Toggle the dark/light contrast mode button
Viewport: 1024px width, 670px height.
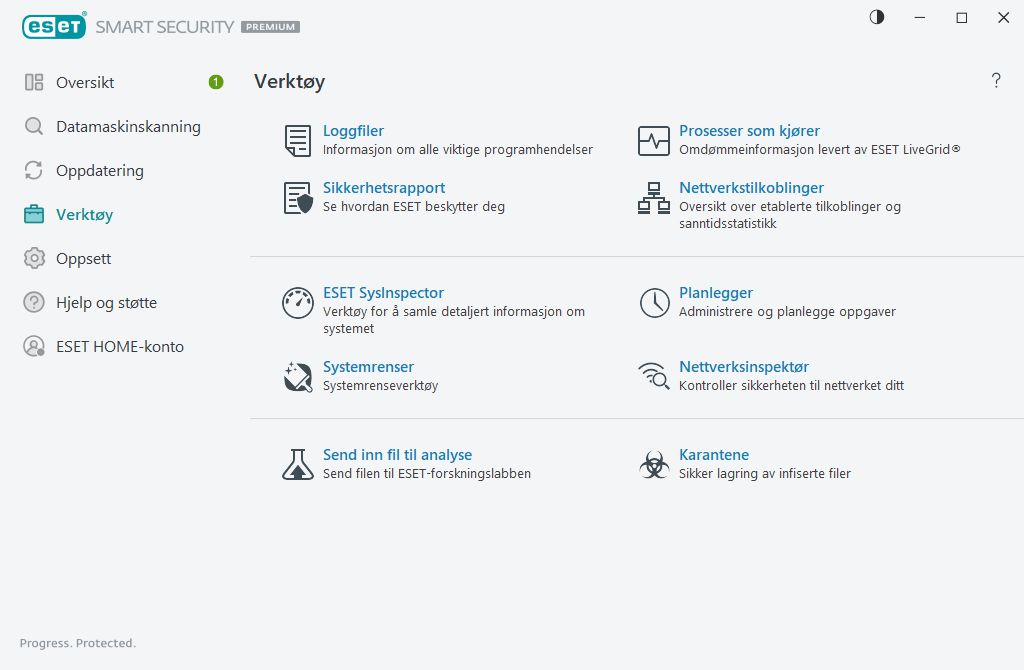877,17
